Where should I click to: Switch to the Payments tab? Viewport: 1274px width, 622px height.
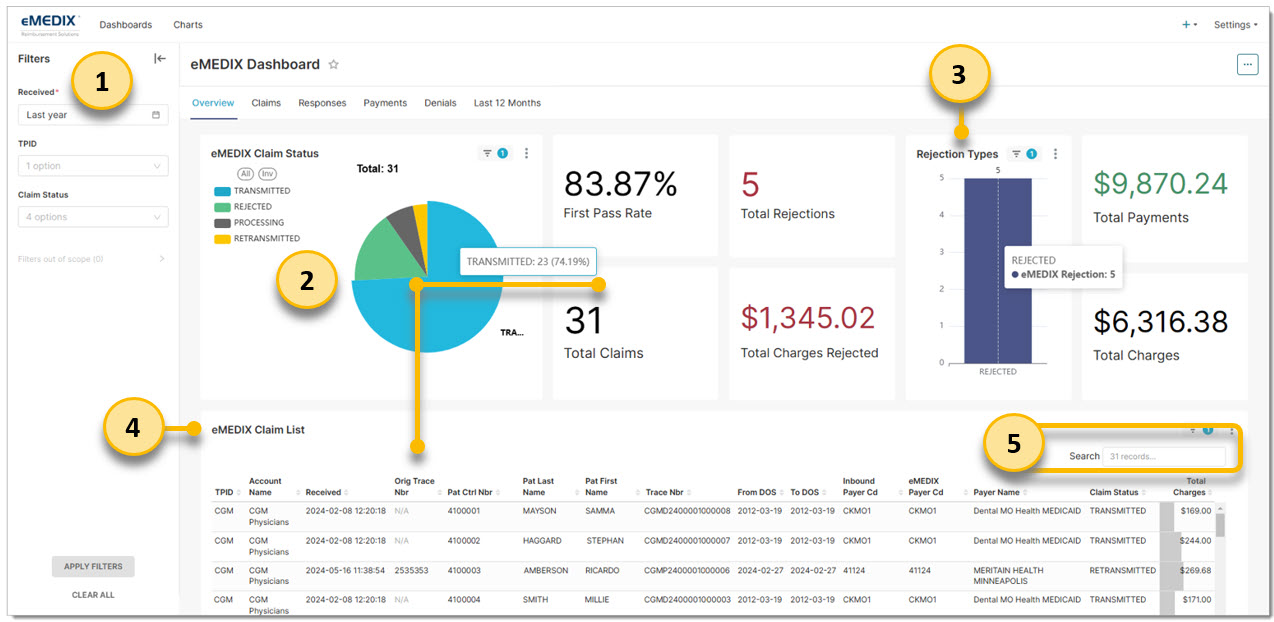coord(385,103)
